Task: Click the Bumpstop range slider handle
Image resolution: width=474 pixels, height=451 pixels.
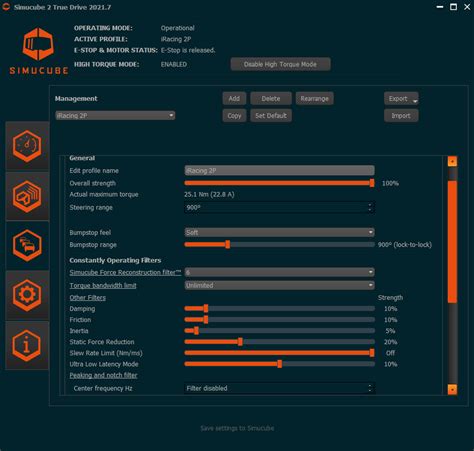Action: [x=228, y=245]
